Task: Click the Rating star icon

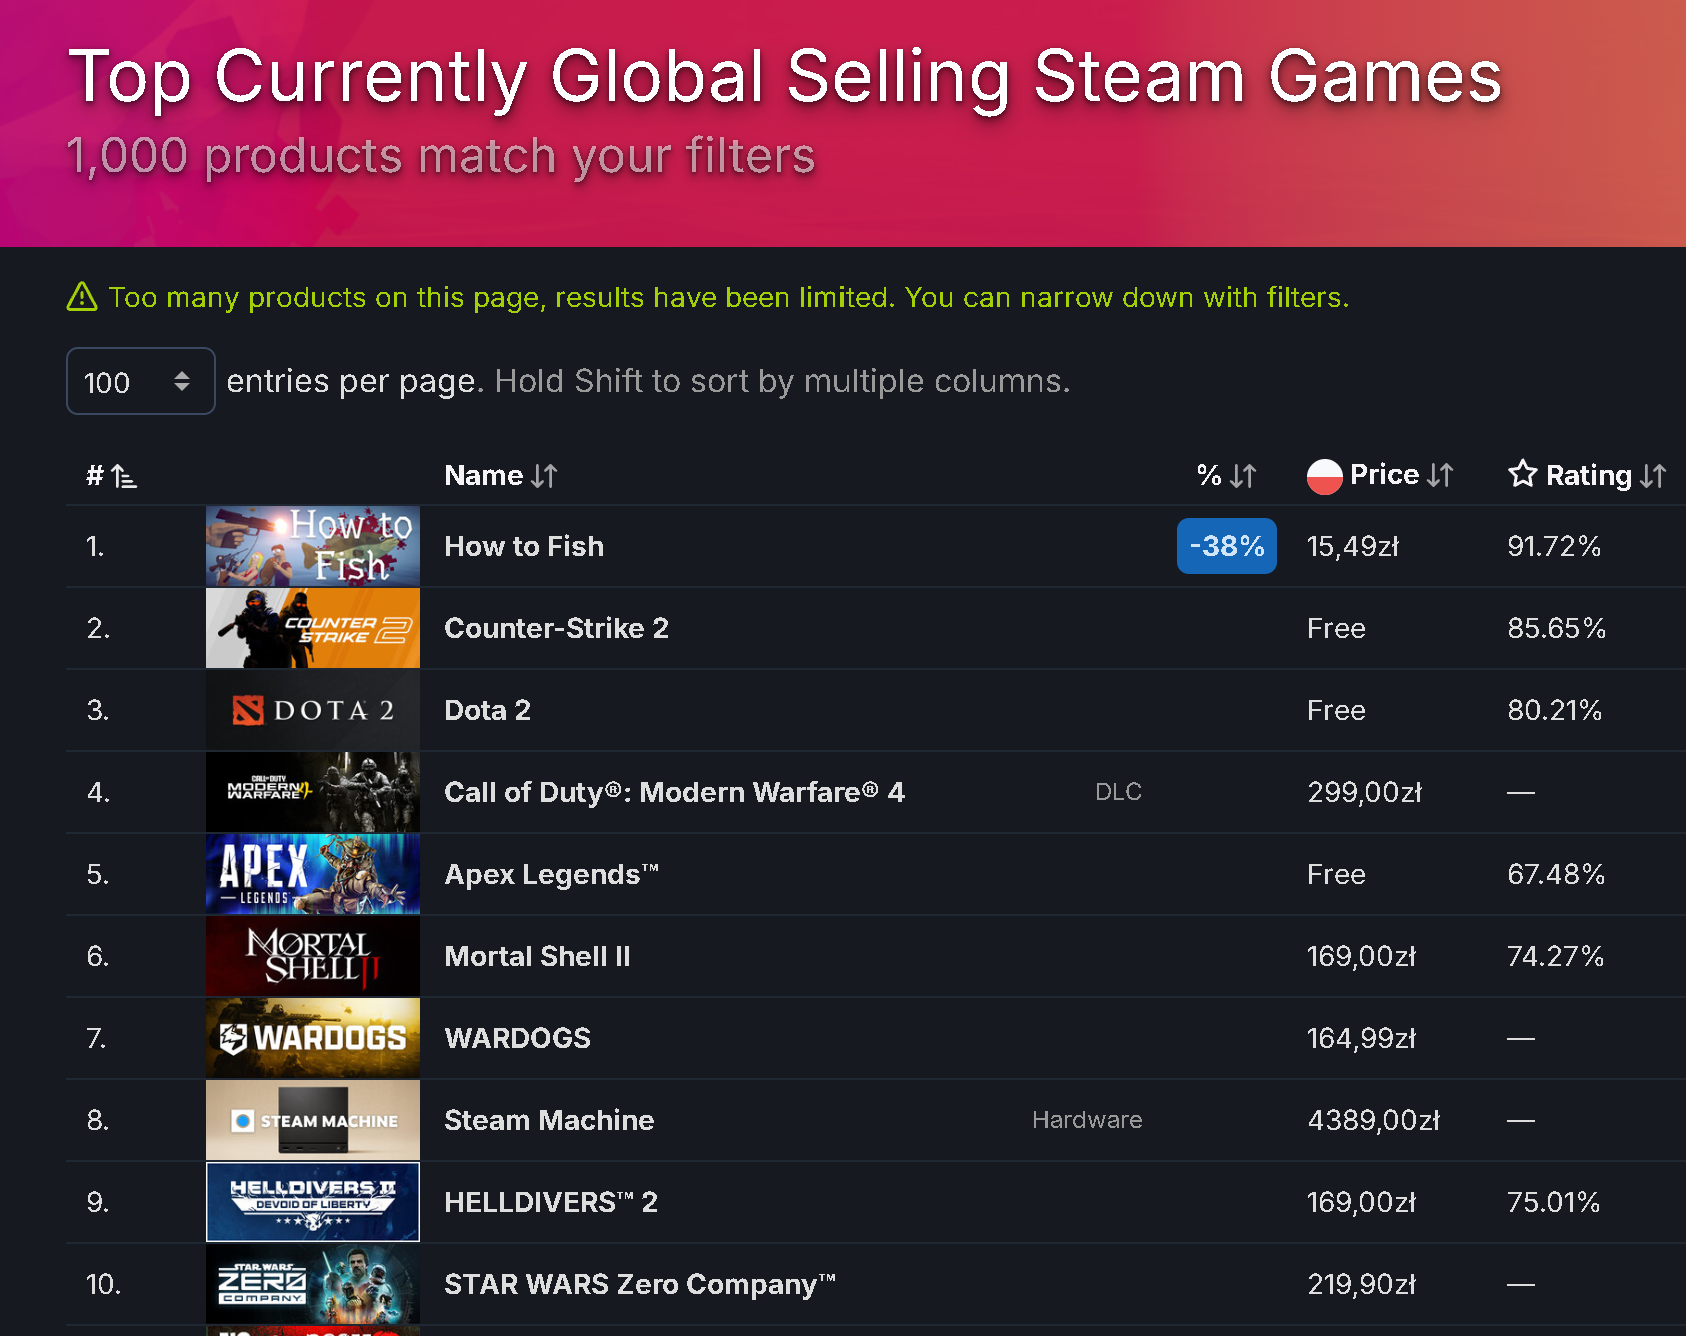Action: tap(1522, 474)
